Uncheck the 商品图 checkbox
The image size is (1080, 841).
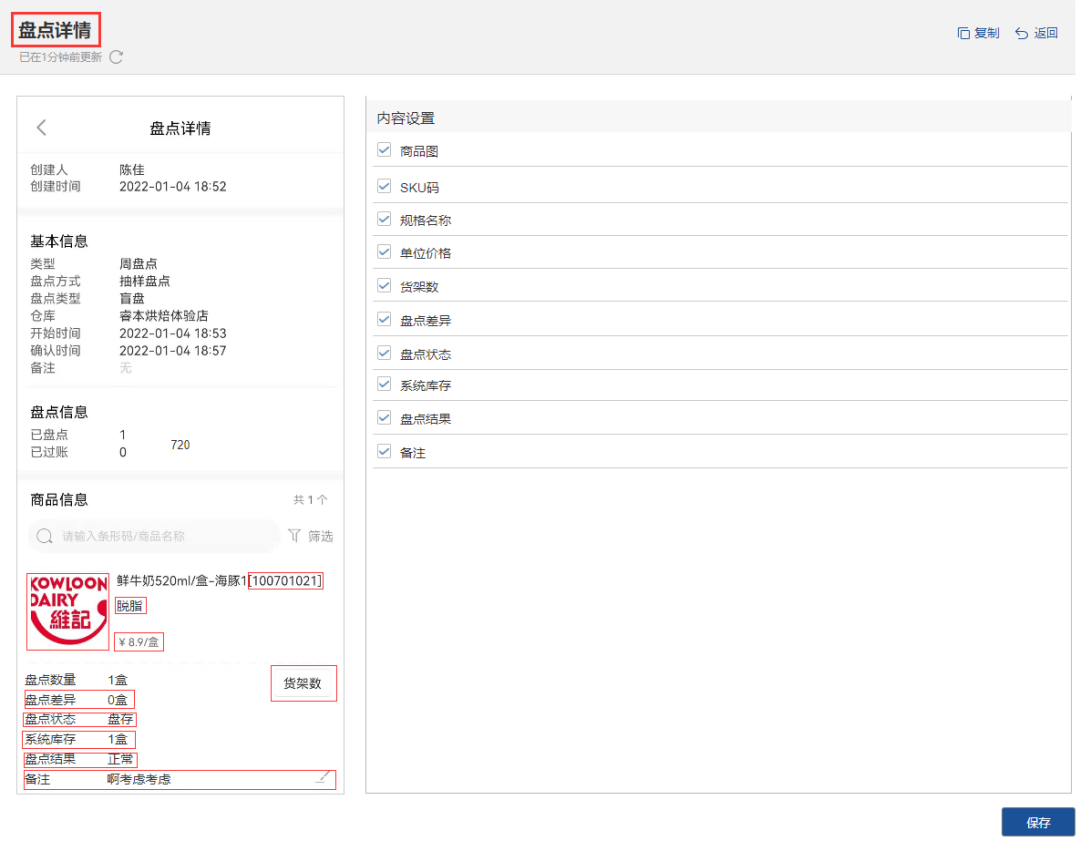tap(384, 150)
